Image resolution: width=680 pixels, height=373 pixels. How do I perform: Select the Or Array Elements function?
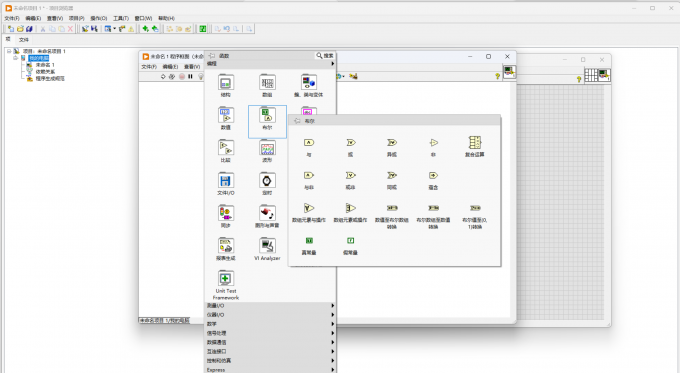(x=350, y=213)
